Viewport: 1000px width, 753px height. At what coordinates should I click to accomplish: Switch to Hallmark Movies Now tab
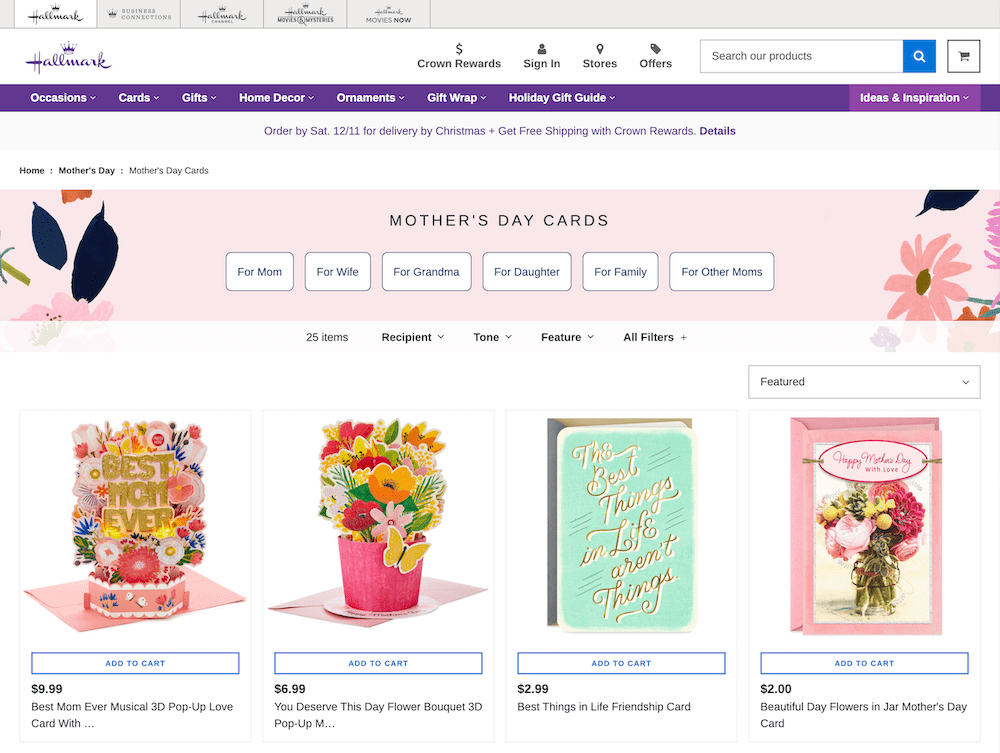pyautogui.click(x=388, y=14)
